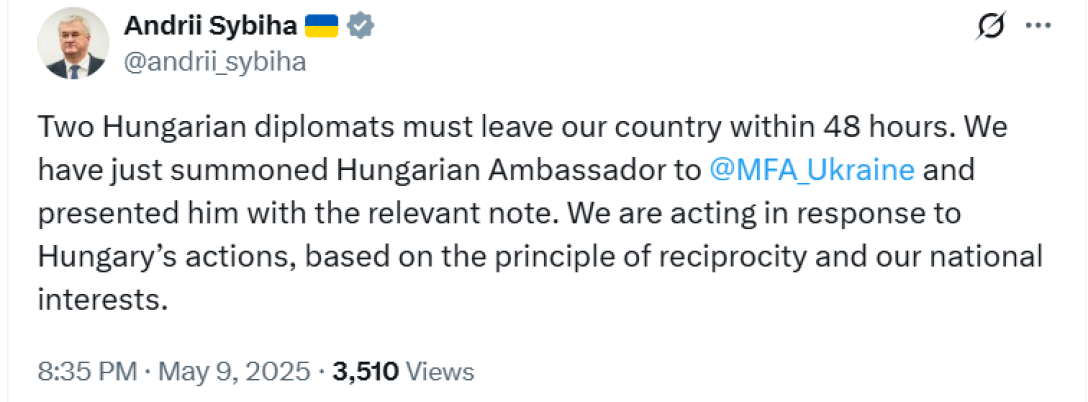The image size is (1088, 402).
Task: Open the @MFA_Ukraine mention link
Action: tap(811, 169)
